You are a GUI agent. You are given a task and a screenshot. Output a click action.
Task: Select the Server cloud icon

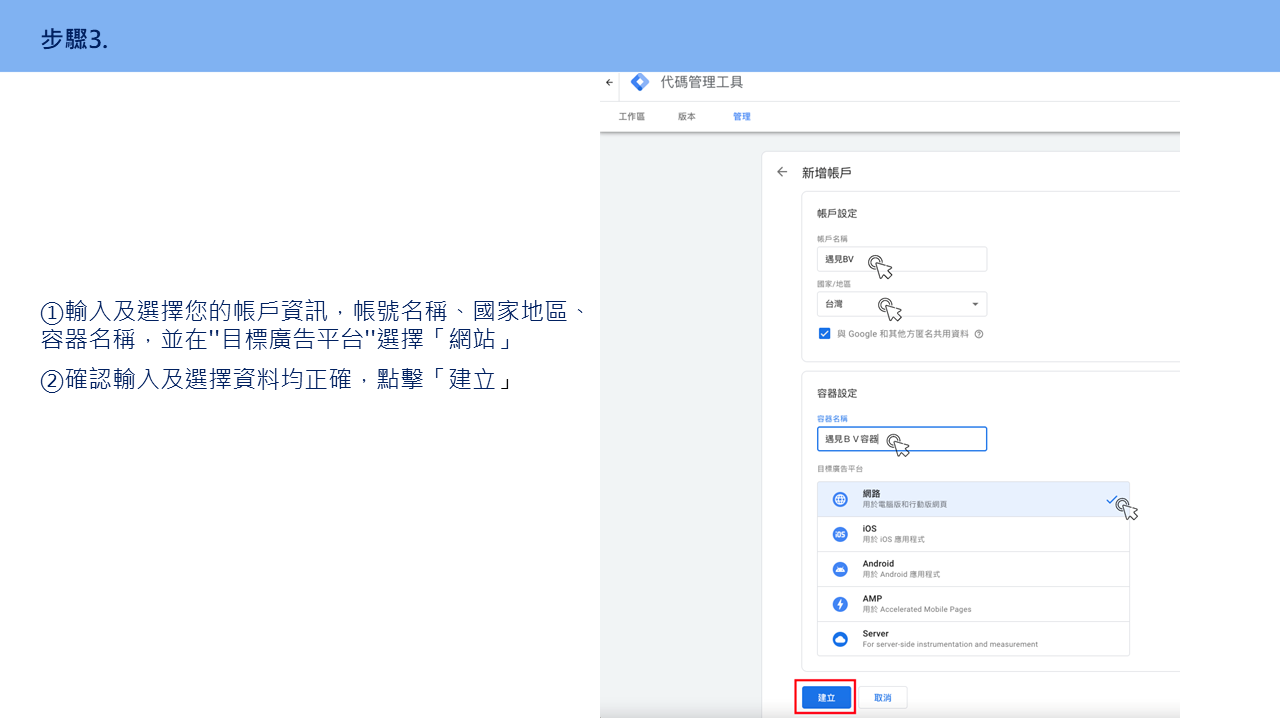(840, 638)
